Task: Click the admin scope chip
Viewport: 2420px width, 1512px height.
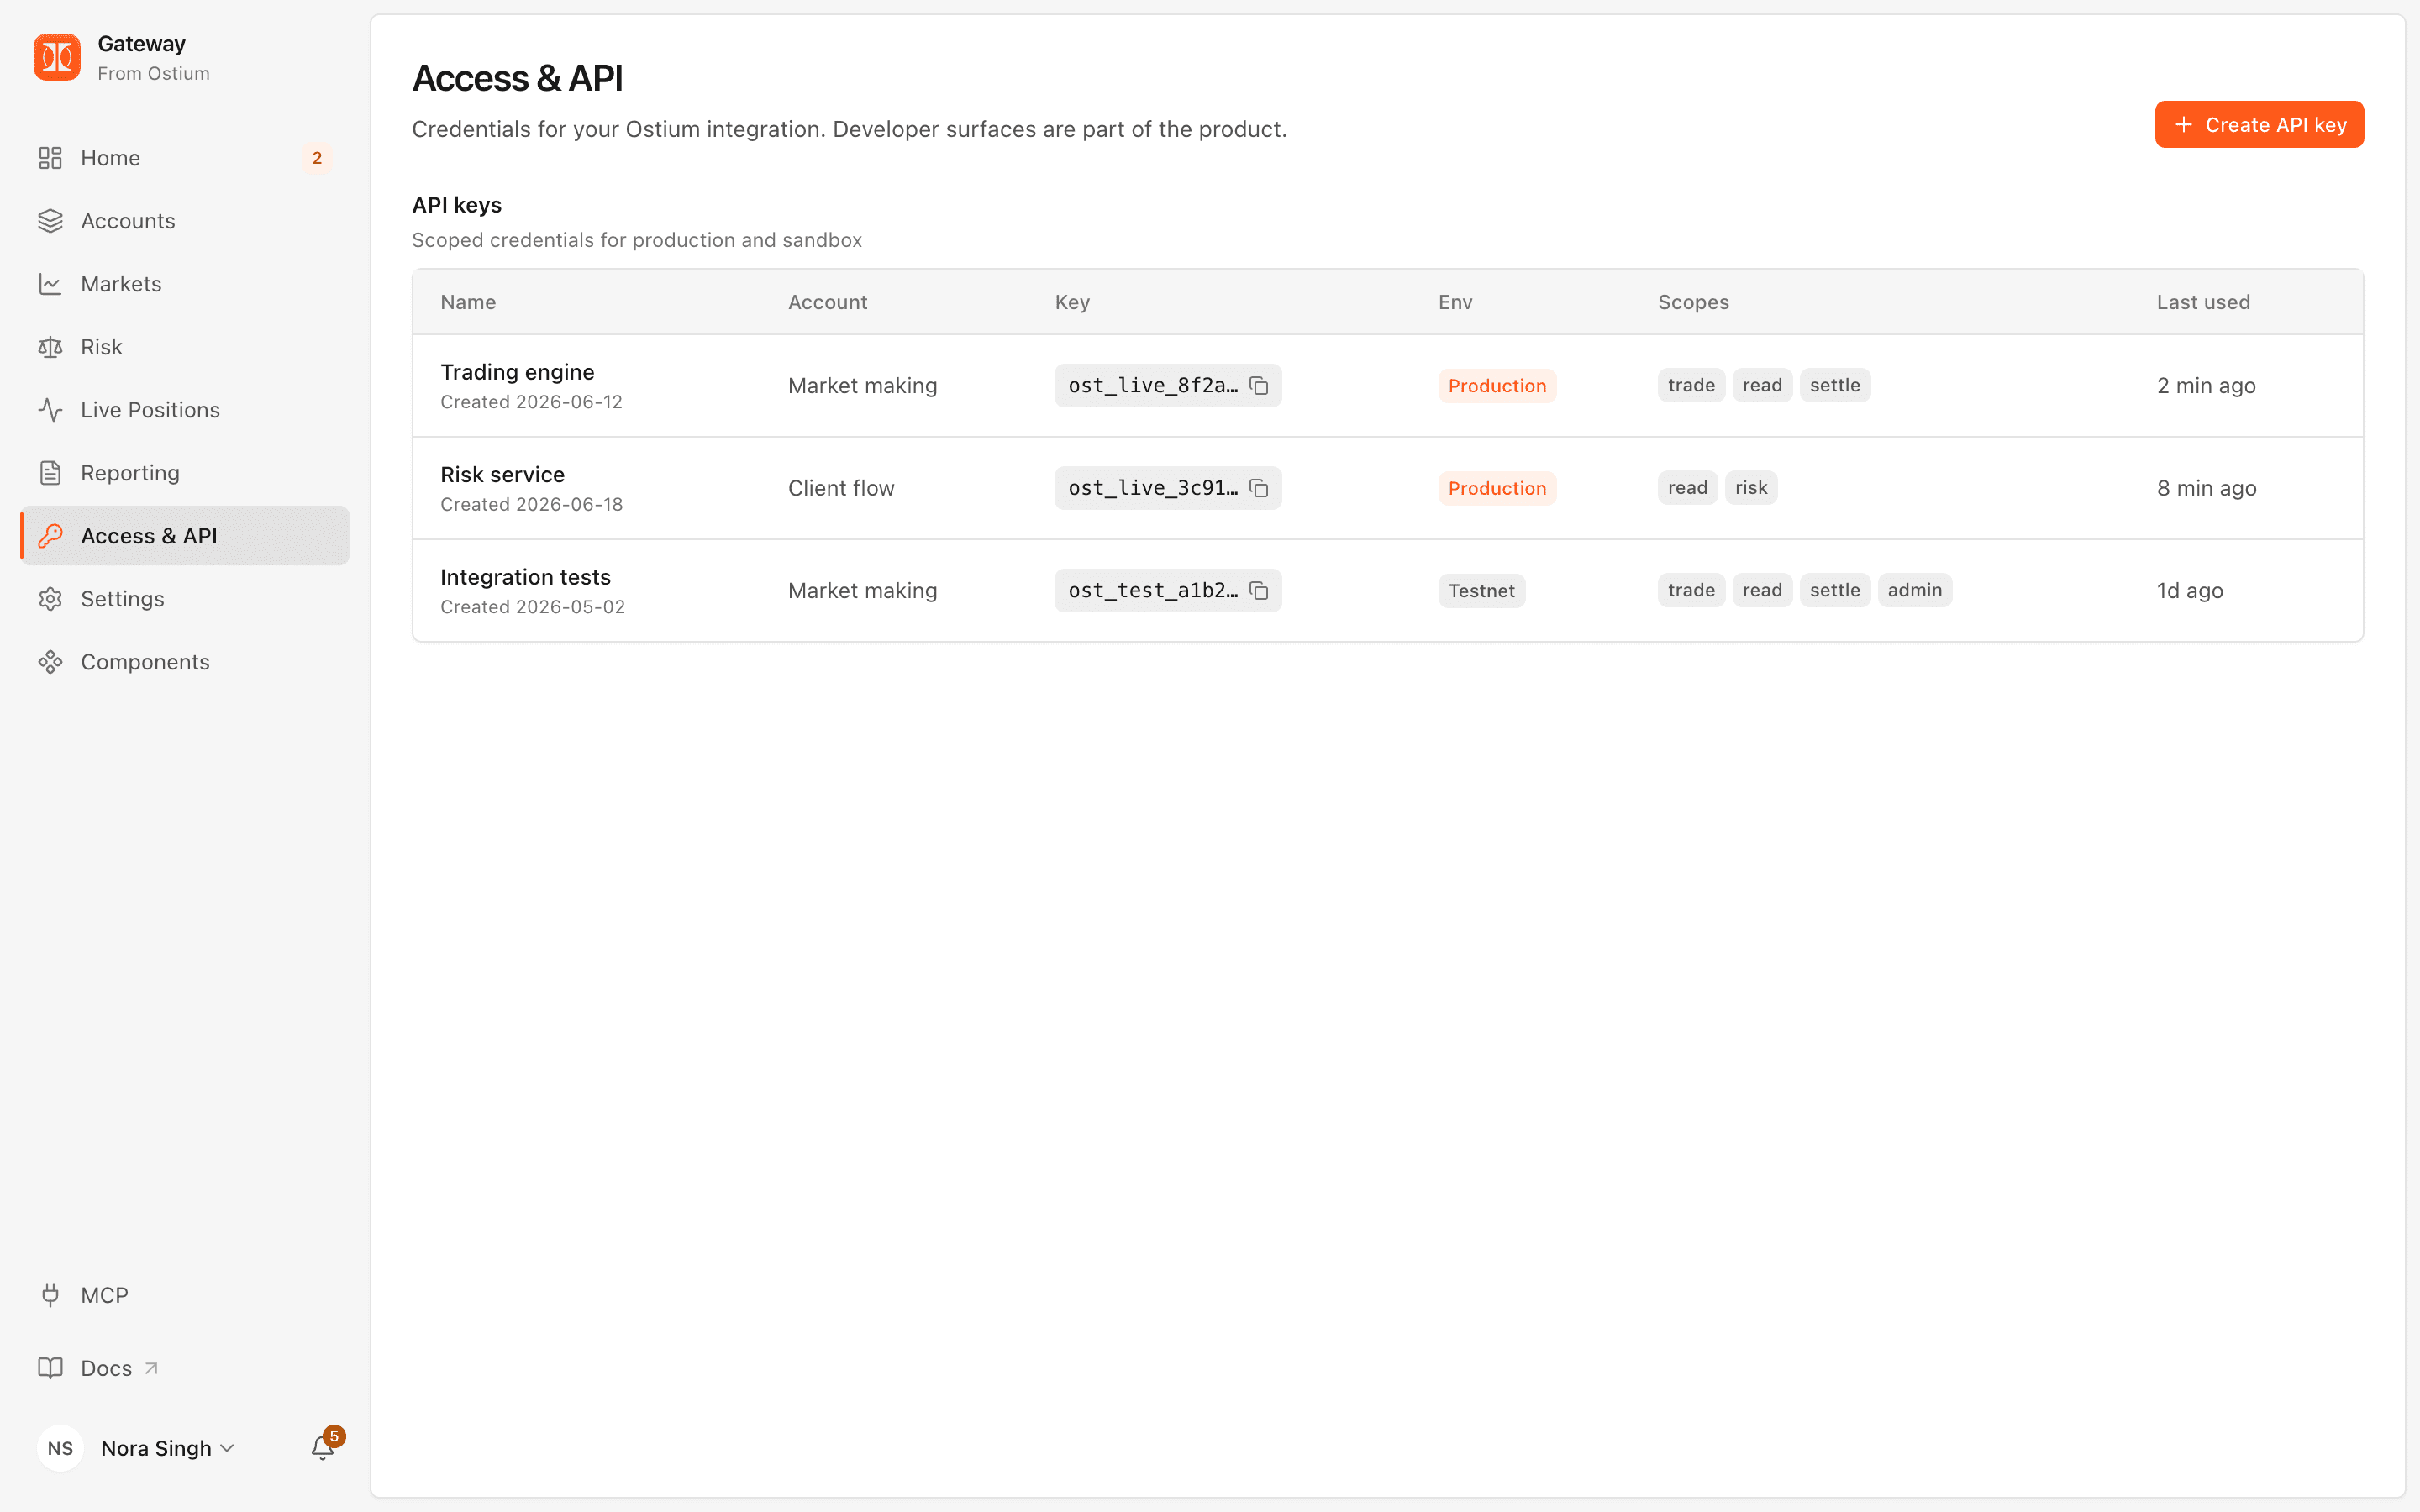Action: (1914, 590)
